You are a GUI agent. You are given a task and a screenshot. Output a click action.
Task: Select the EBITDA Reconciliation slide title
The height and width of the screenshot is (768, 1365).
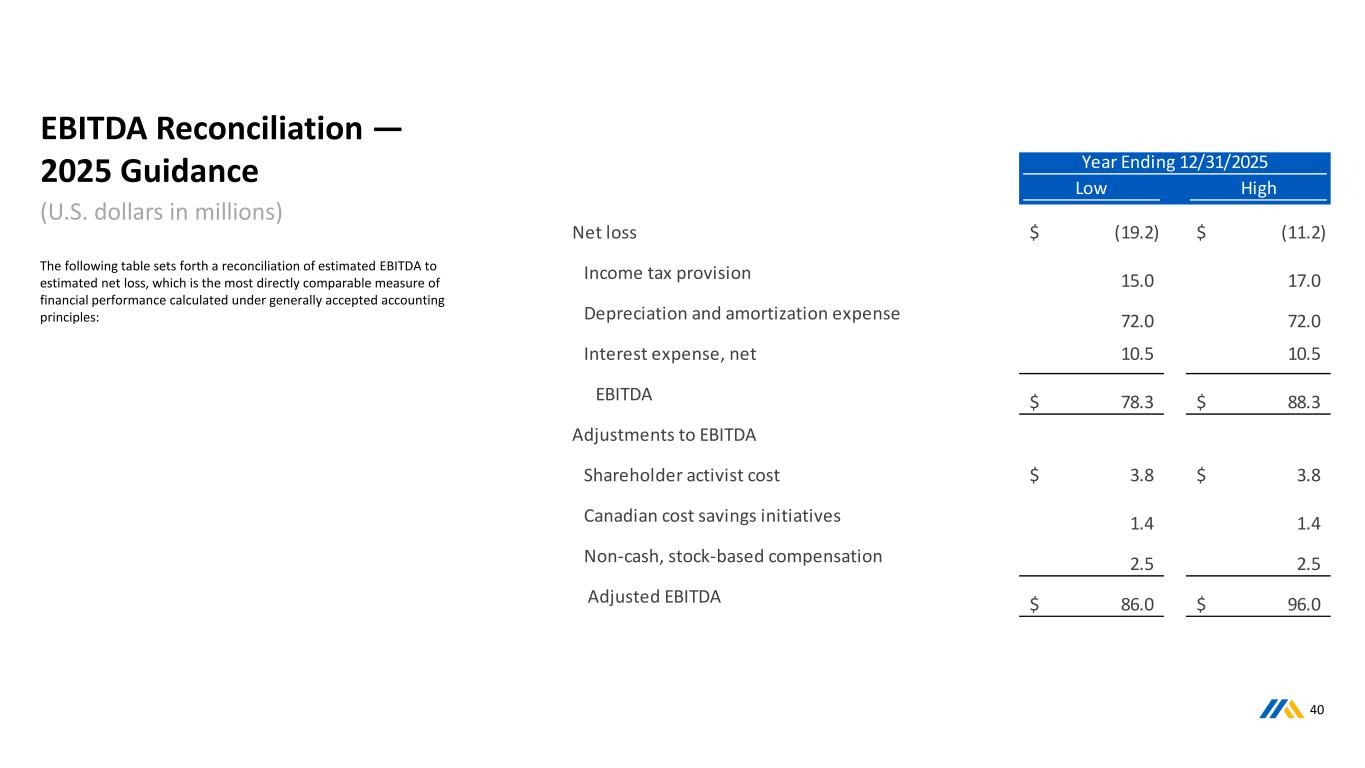pos(221,149)
